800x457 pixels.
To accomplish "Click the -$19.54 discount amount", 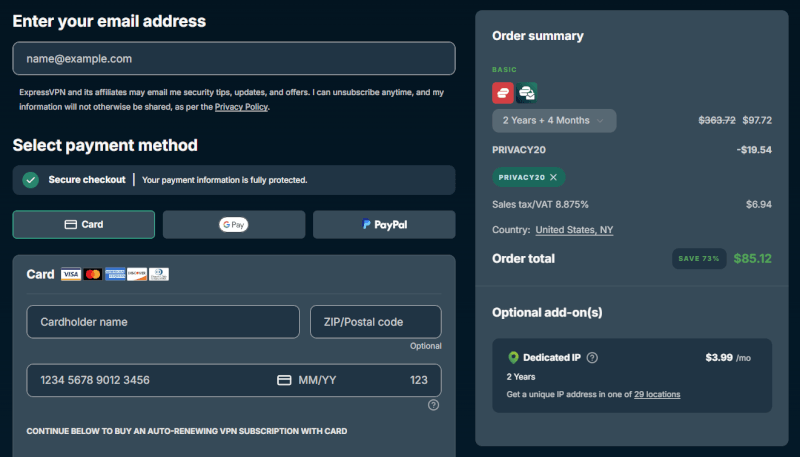I will coord(754,150).
